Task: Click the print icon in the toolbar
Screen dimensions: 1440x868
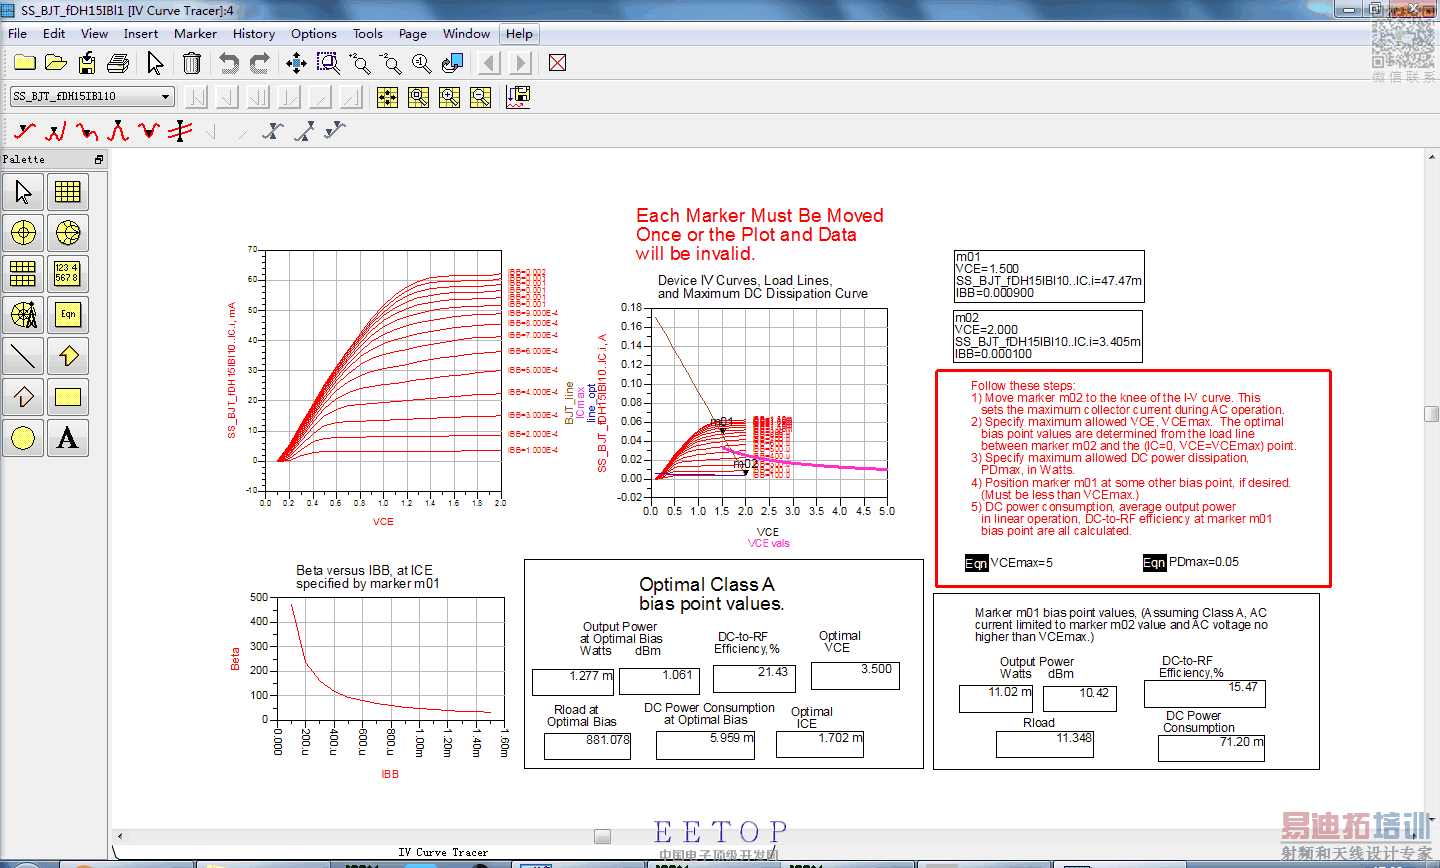Action: pos(118,64)
